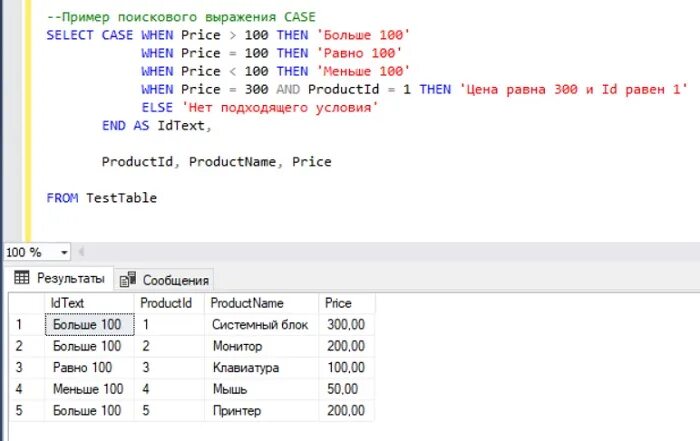
Task: Click ProductId cell '3' for Клавиатура
Action: (x=169, y=367)
